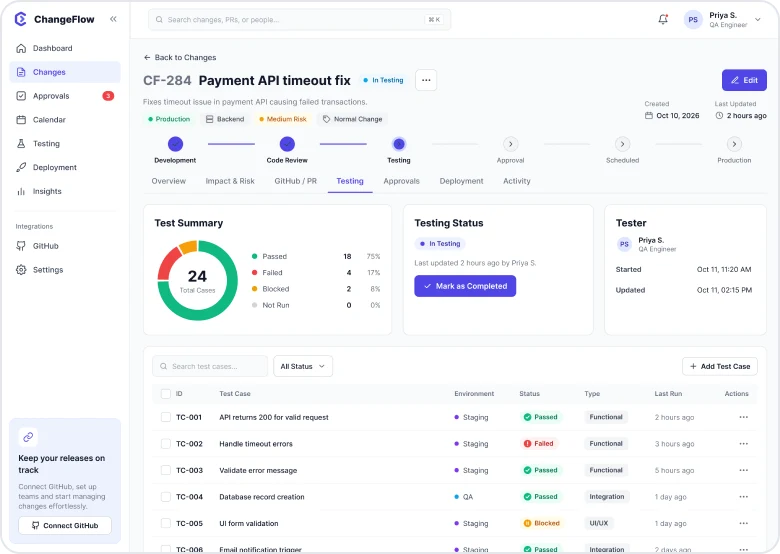Screen dimensions: 780x554
Task: Switch to the GitHub / PR tab
Action: [295, 181]
